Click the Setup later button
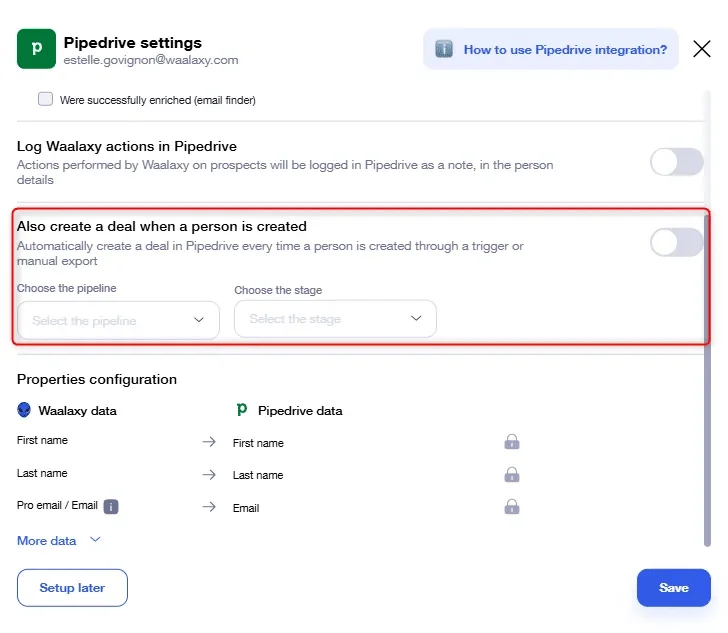The width and height of the screenshot is (728, 633). coord(72,587)
